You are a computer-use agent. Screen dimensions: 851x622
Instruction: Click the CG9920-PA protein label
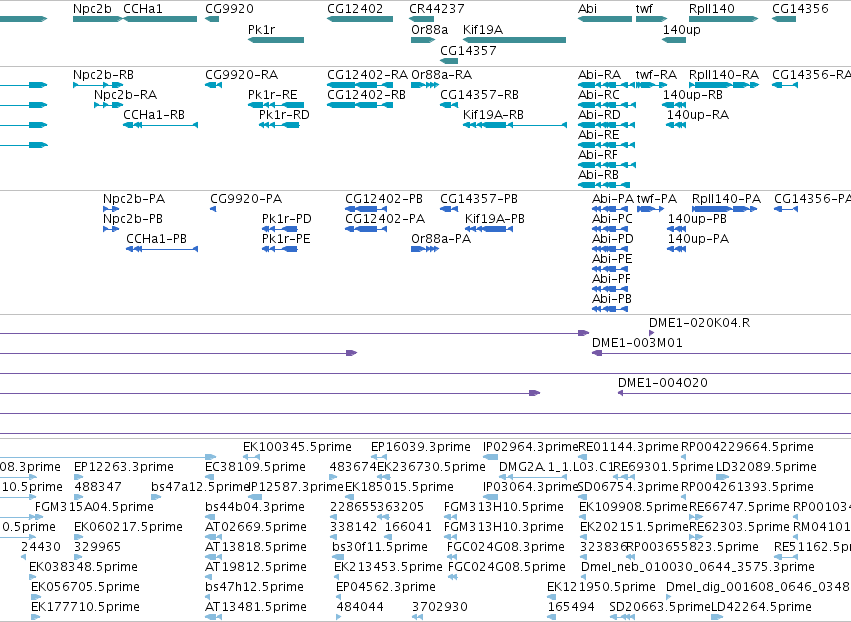click(x=246, y=199)
